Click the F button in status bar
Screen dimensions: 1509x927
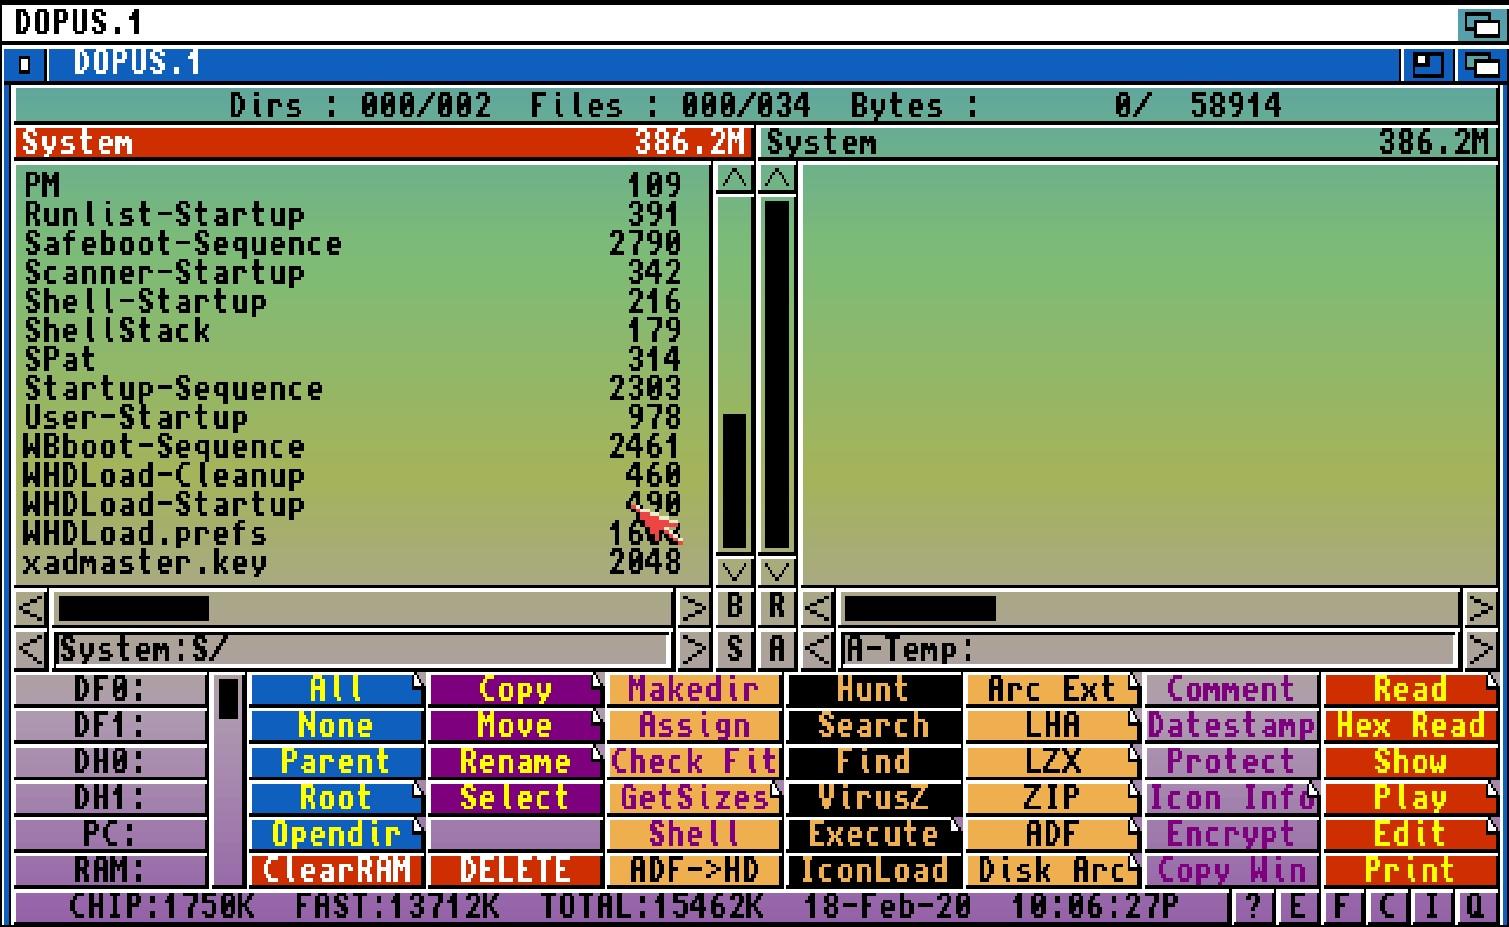1342,907
